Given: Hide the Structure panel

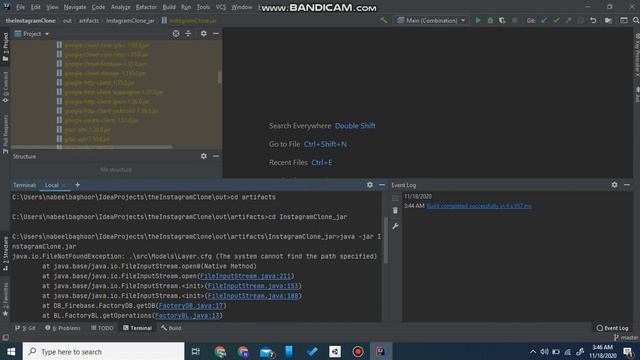Looking at the screenshot, I should [x=216, y=156].
